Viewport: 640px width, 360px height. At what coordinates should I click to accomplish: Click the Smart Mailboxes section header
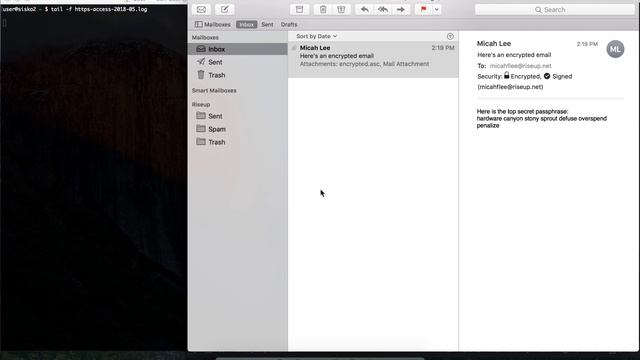[214, 91]
